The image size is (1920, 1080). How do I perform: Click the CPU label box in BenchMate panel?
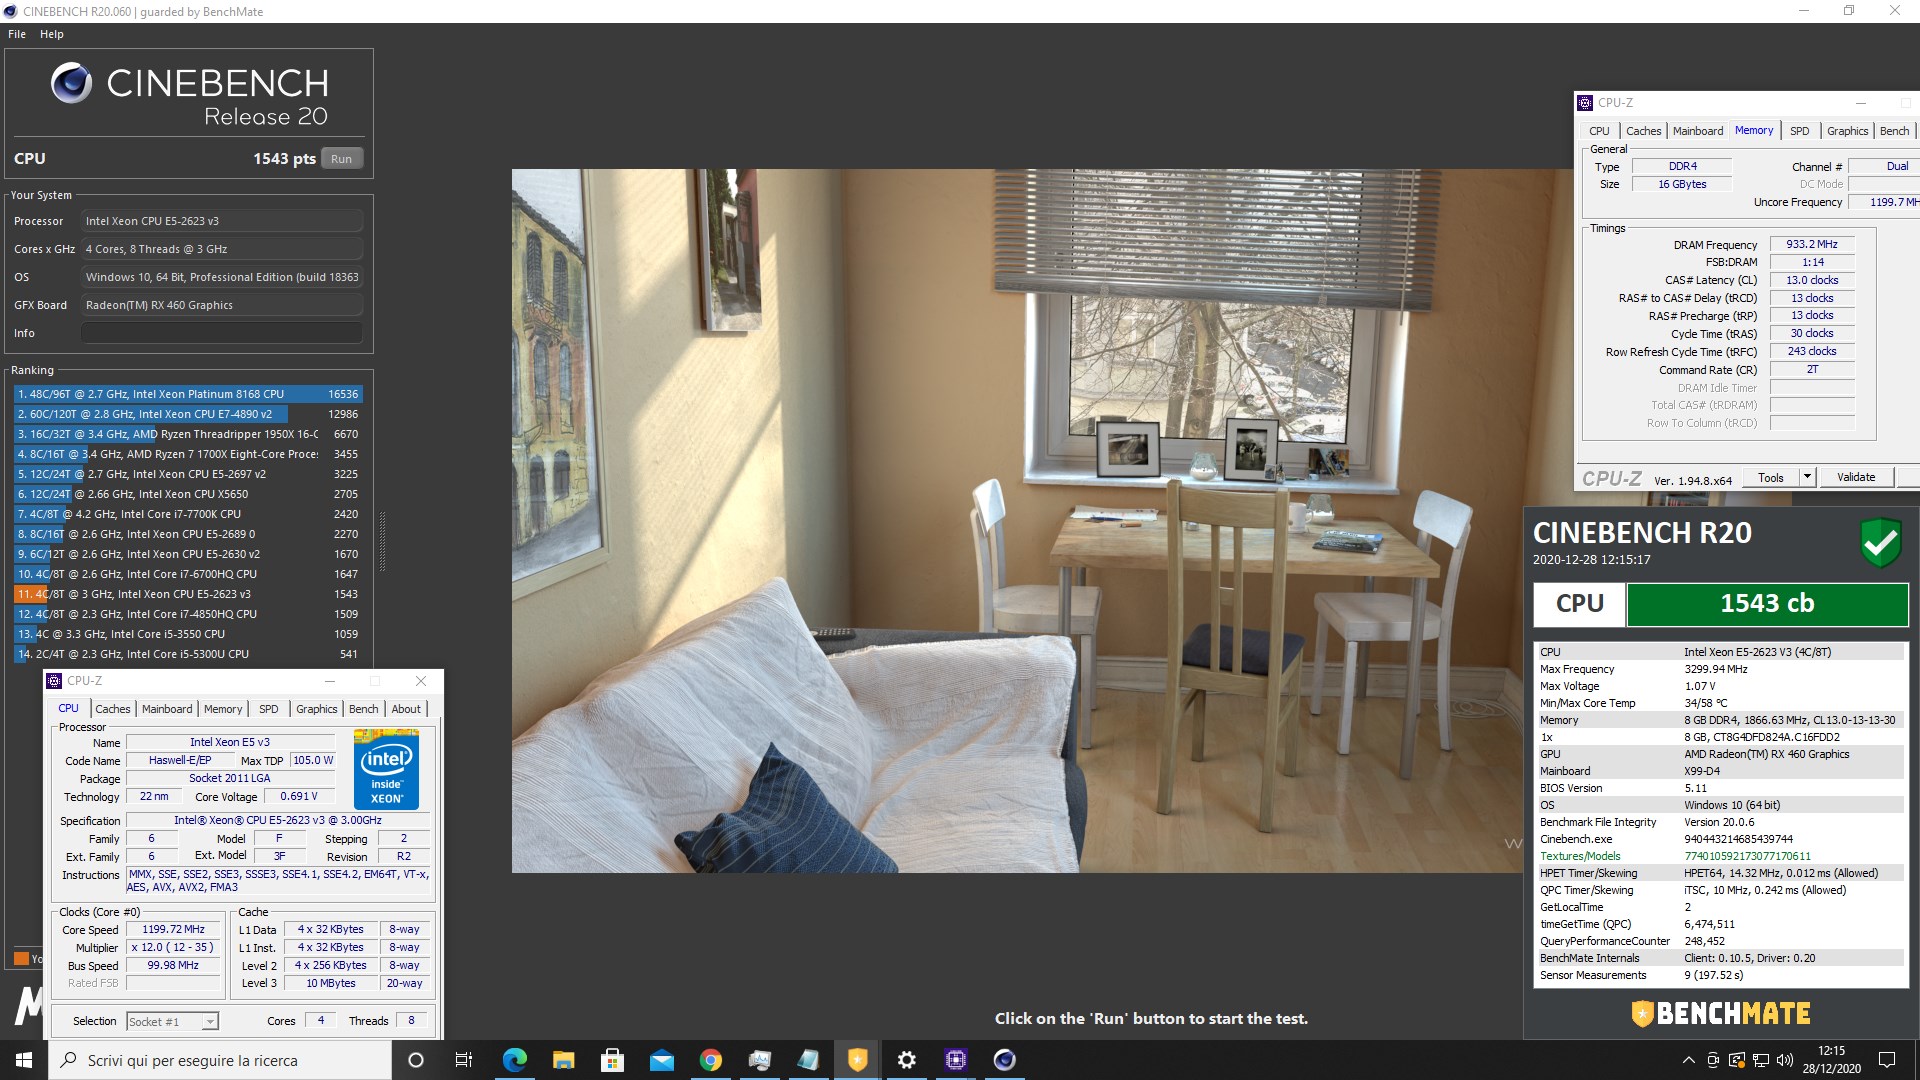point(1580,603)
